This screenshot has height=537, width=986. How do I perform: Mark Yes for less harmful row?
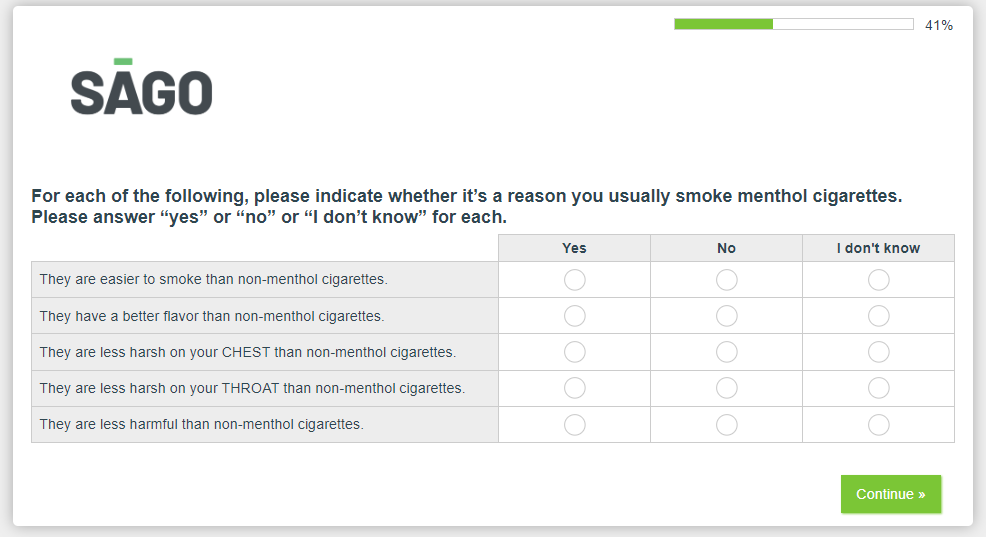pos(574,425)
